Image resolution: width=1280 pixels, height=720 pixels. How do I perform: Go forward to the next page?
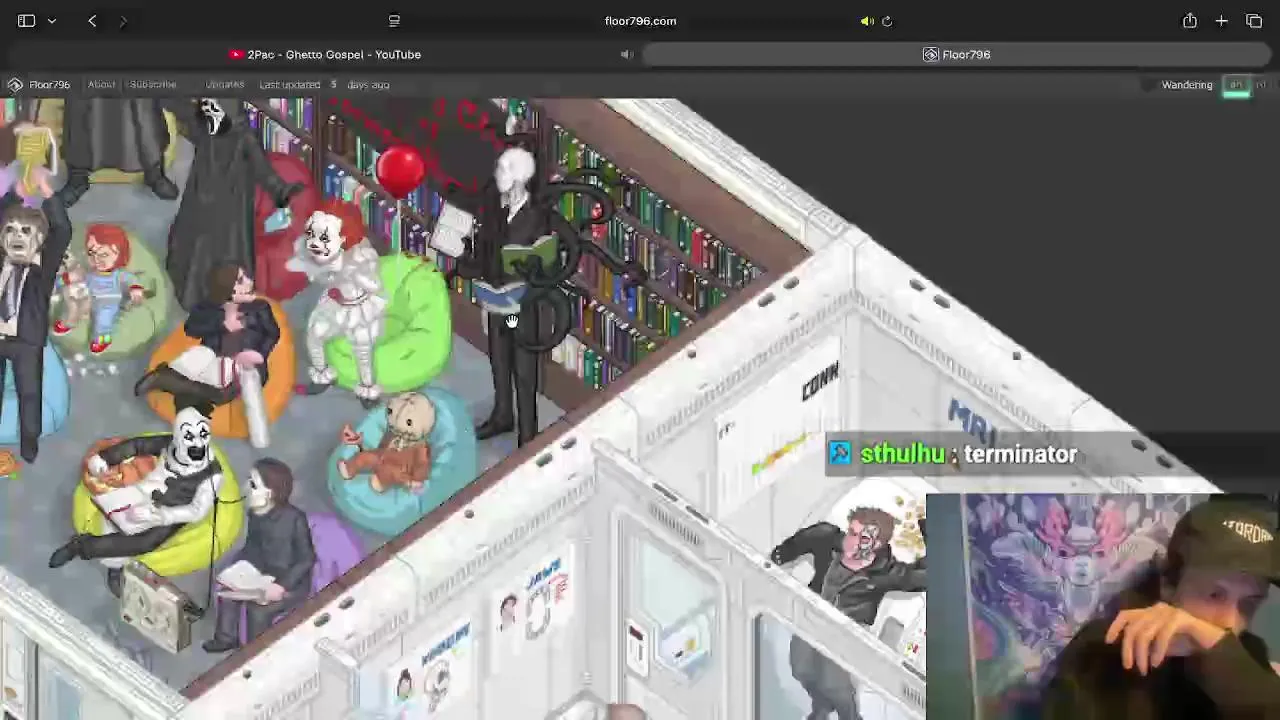123,20
